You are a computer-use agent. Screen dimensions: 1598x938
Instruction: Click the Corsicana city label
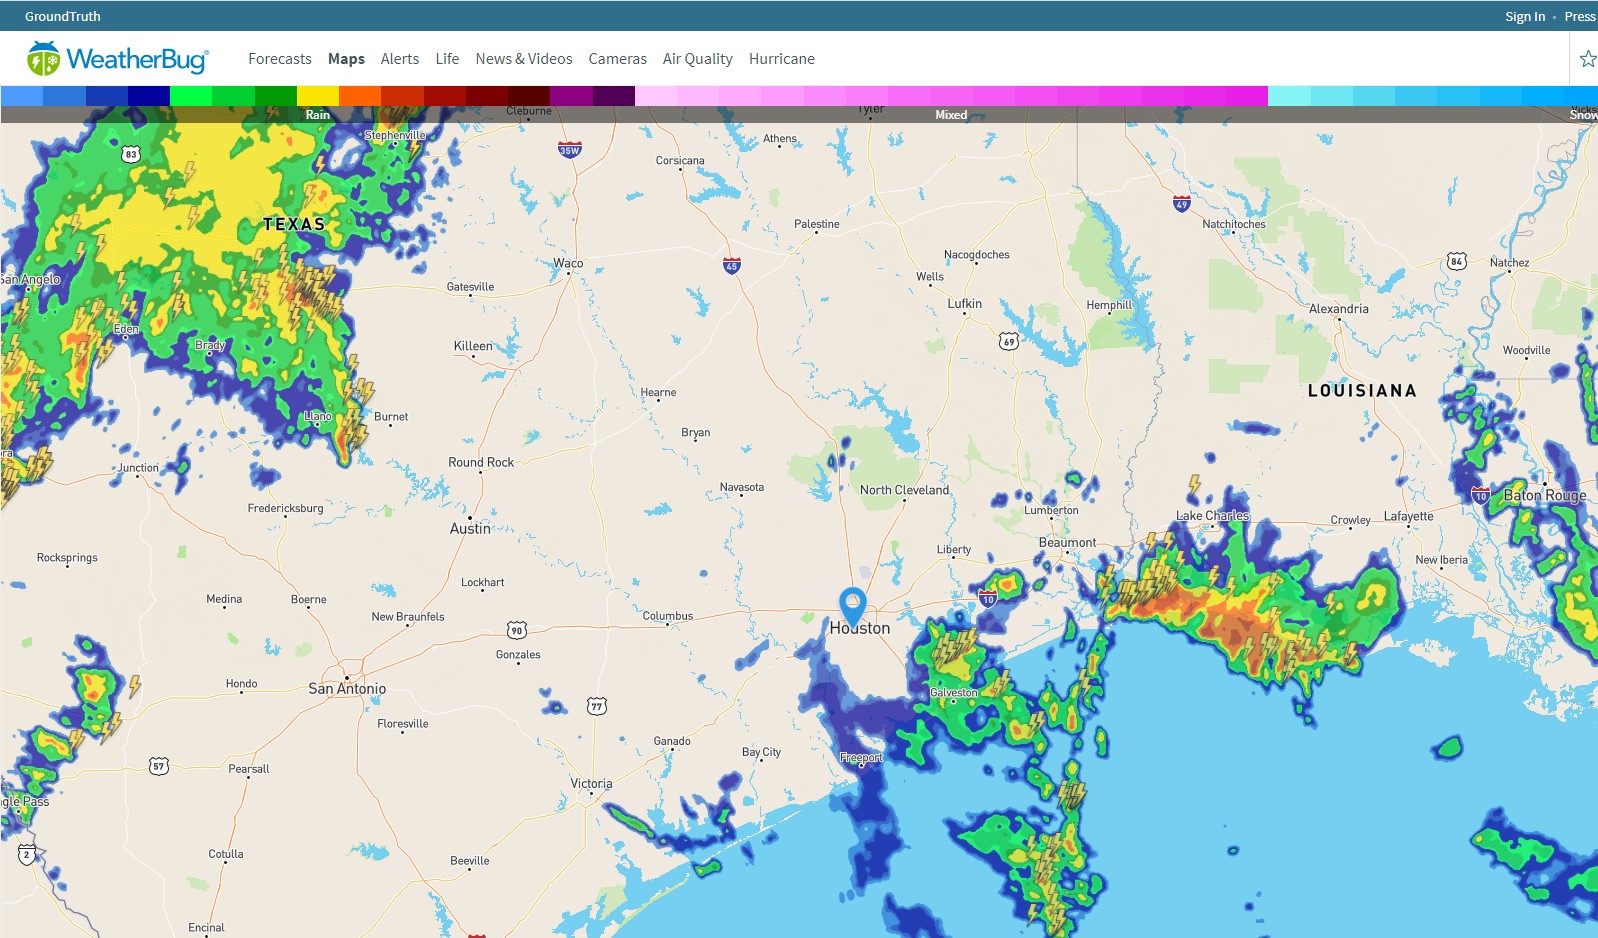(x=680, y=160)
